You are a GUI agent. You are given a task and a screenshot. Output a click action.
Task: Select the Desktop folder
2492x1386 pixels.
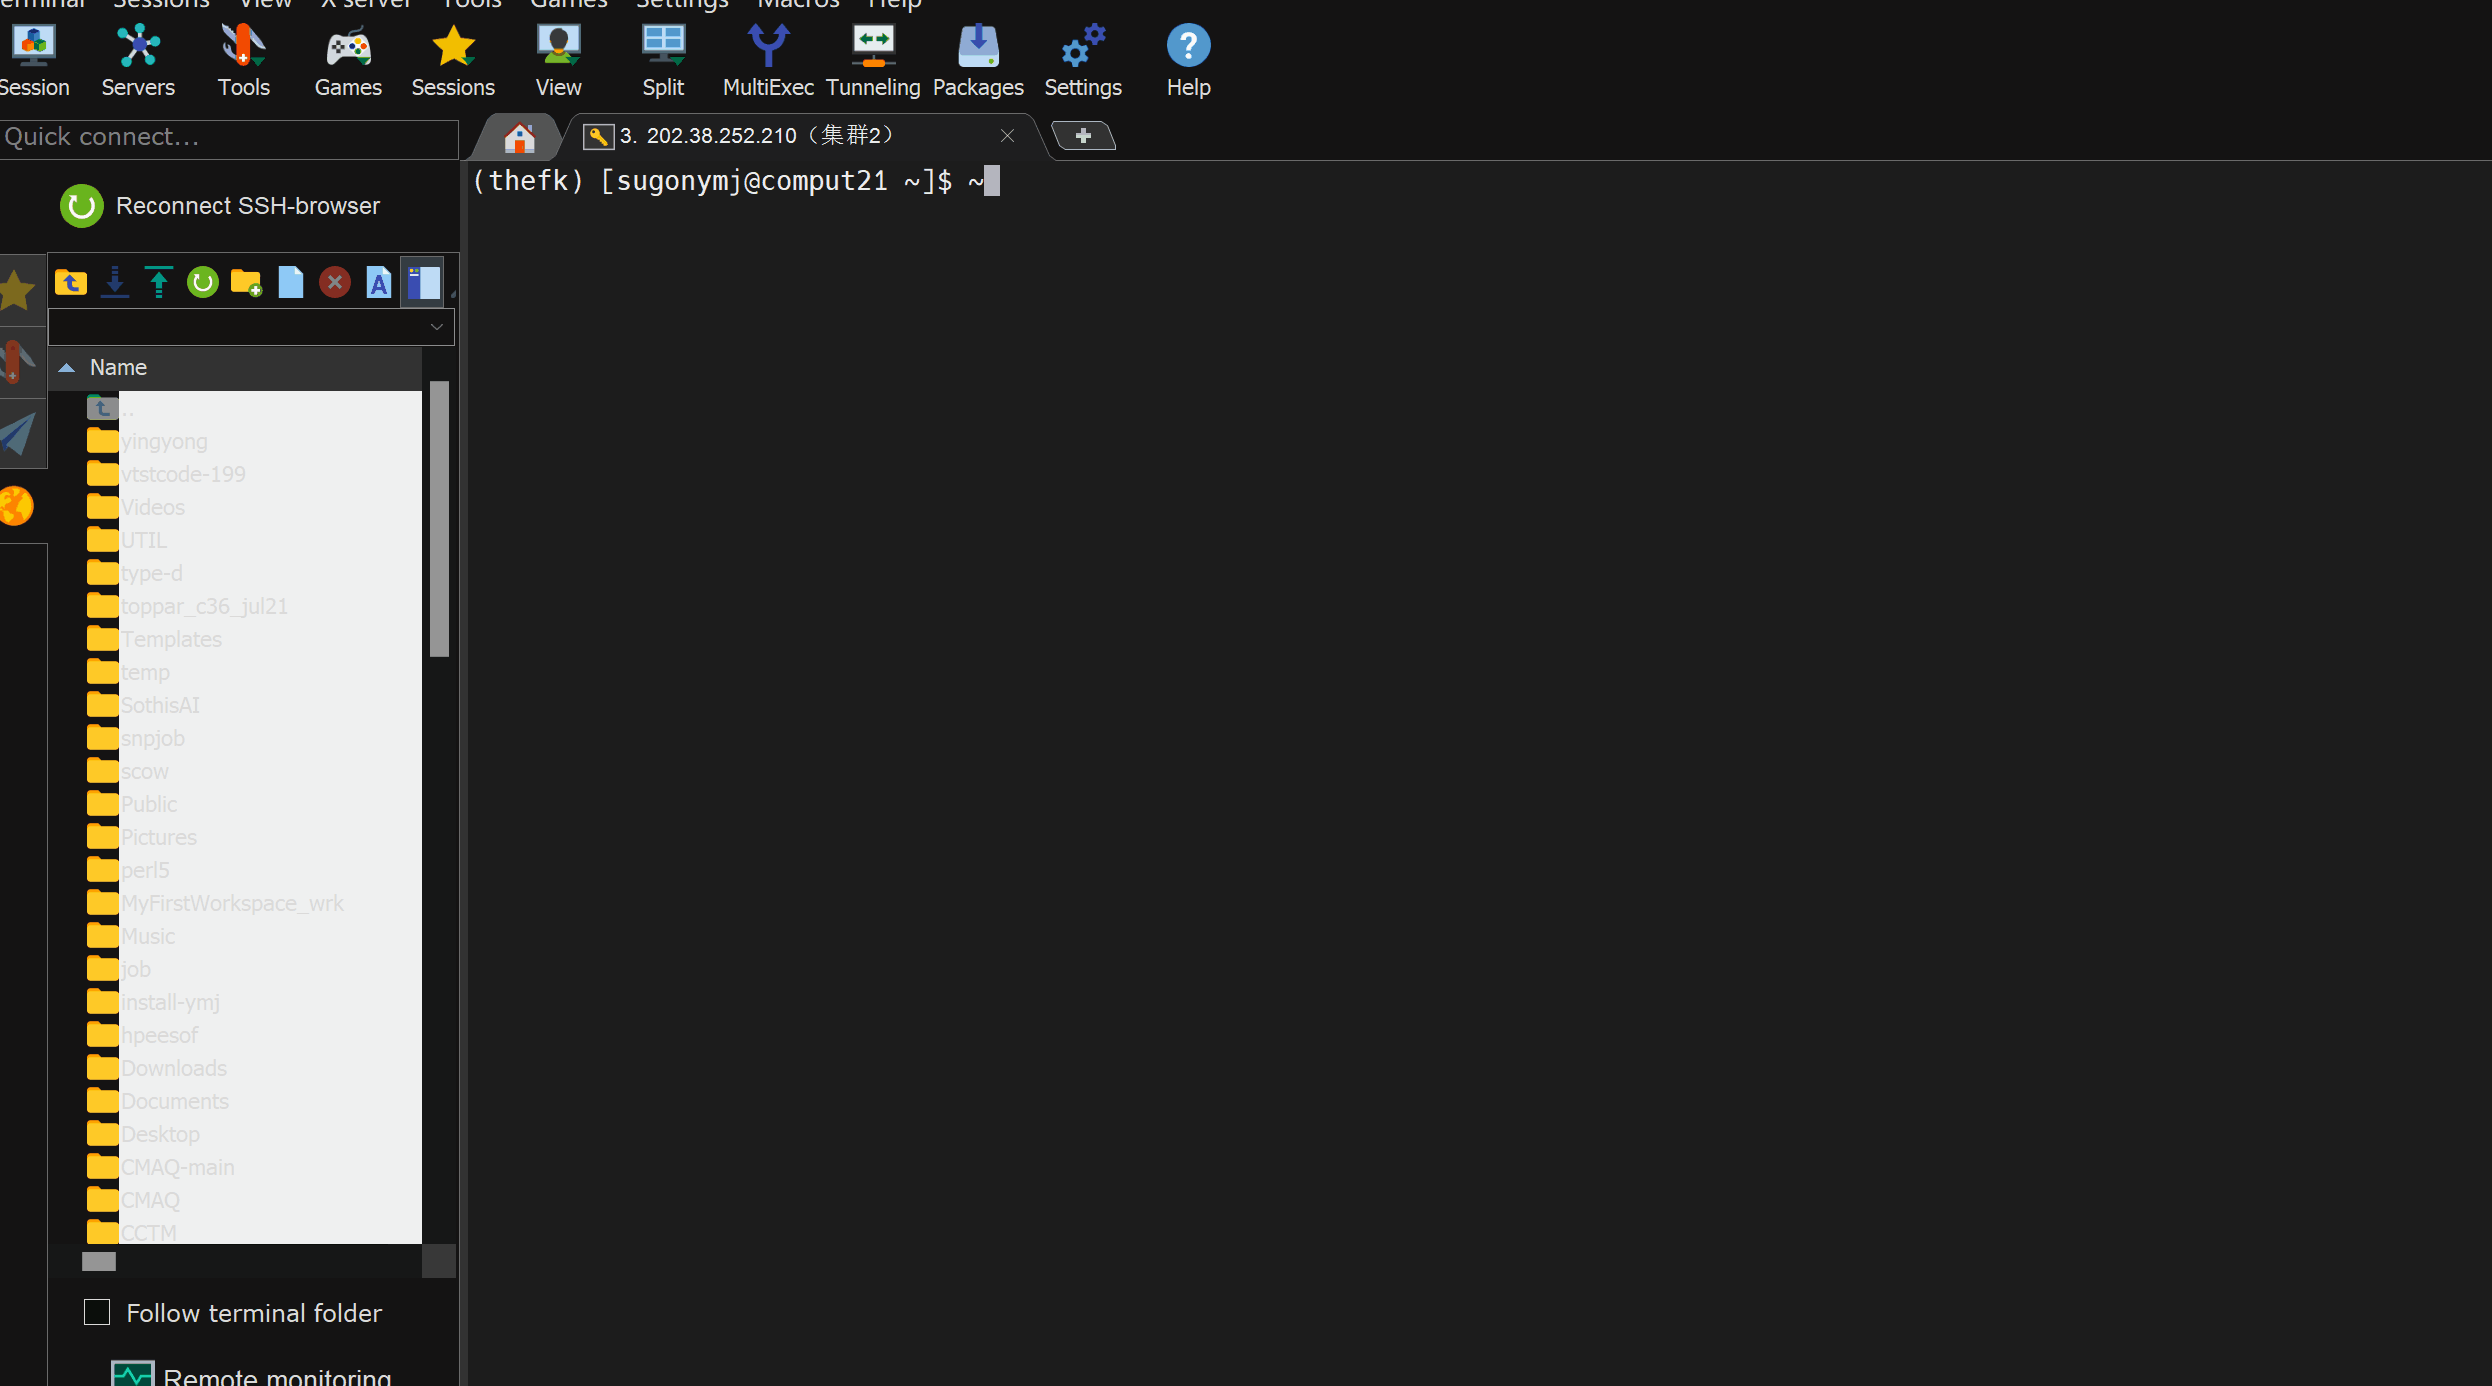[143, 1134]
